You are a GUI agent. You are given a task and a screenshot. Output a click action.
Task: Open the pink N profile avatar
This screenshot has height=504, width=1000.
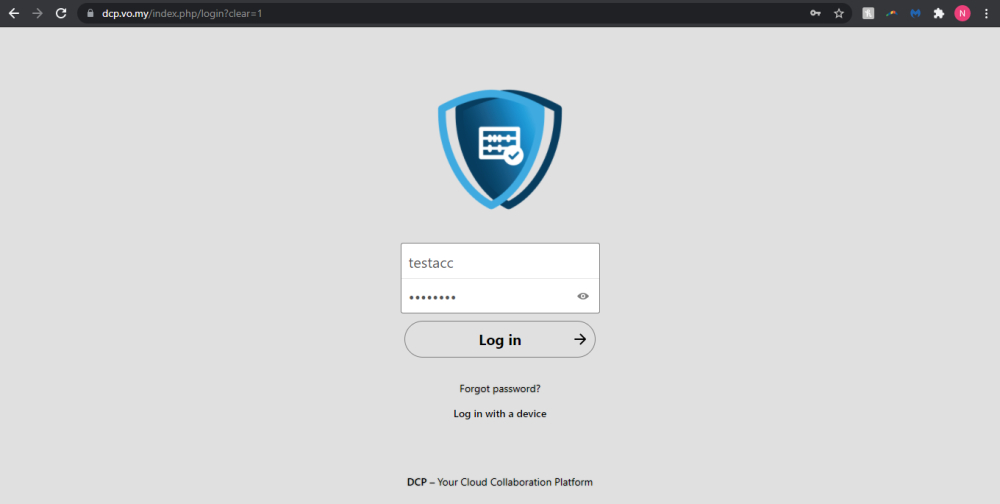(x=962, y=14)
